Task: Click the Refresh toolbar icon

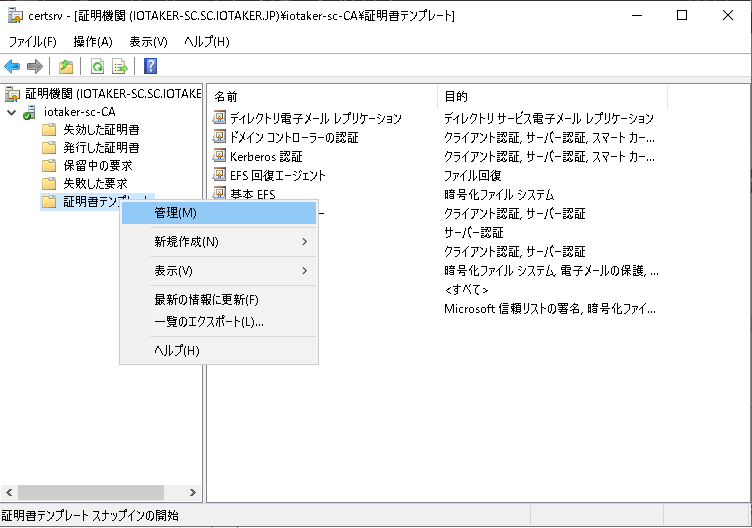Action: [x=97, y=67]
